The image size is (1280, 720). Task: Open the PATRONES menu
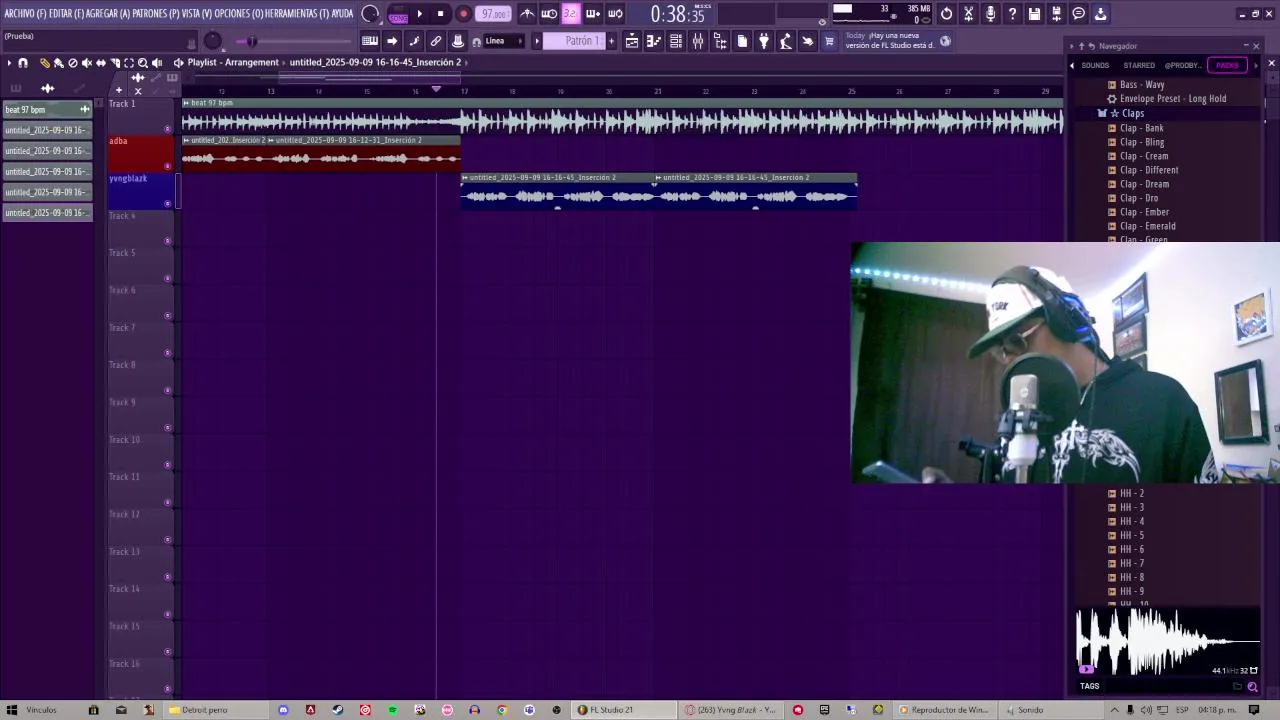coord(156,14)
